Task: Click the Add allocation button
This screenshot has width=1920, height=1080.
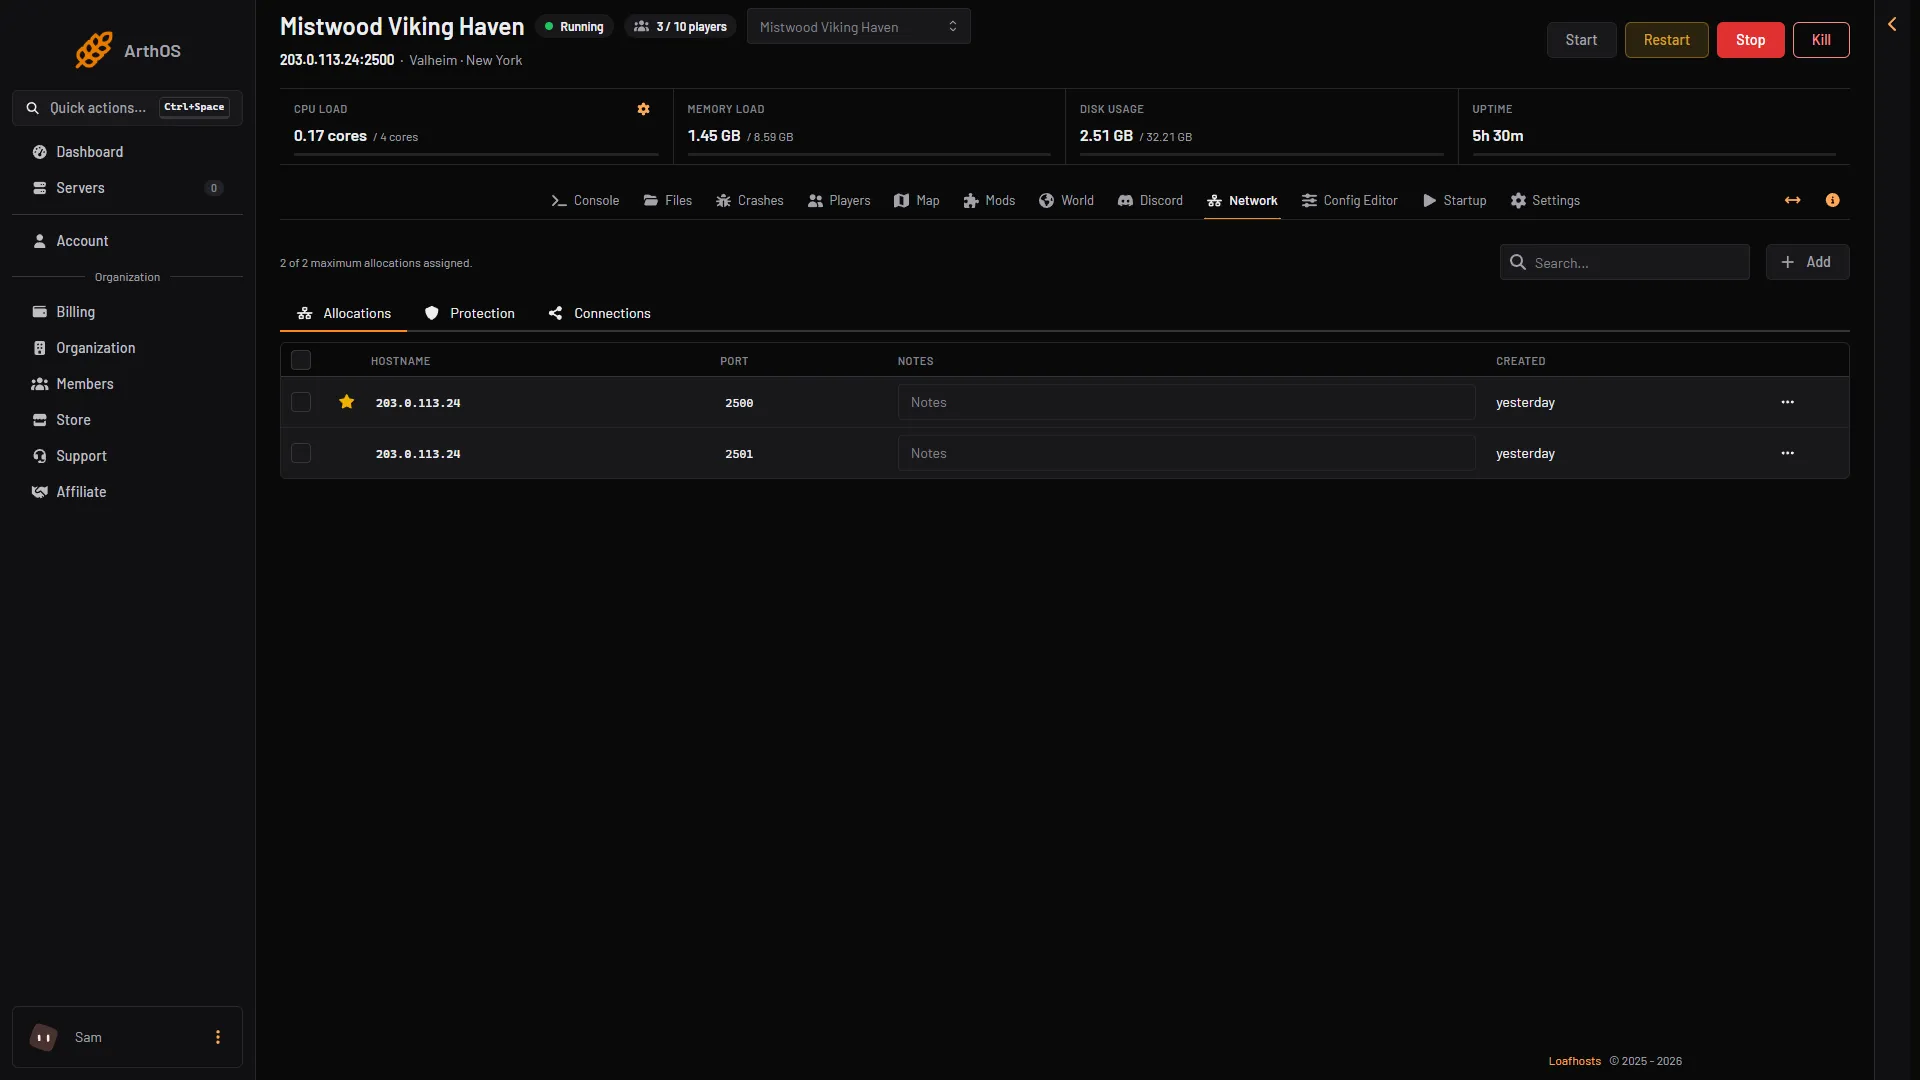Action: point(1807,262)
